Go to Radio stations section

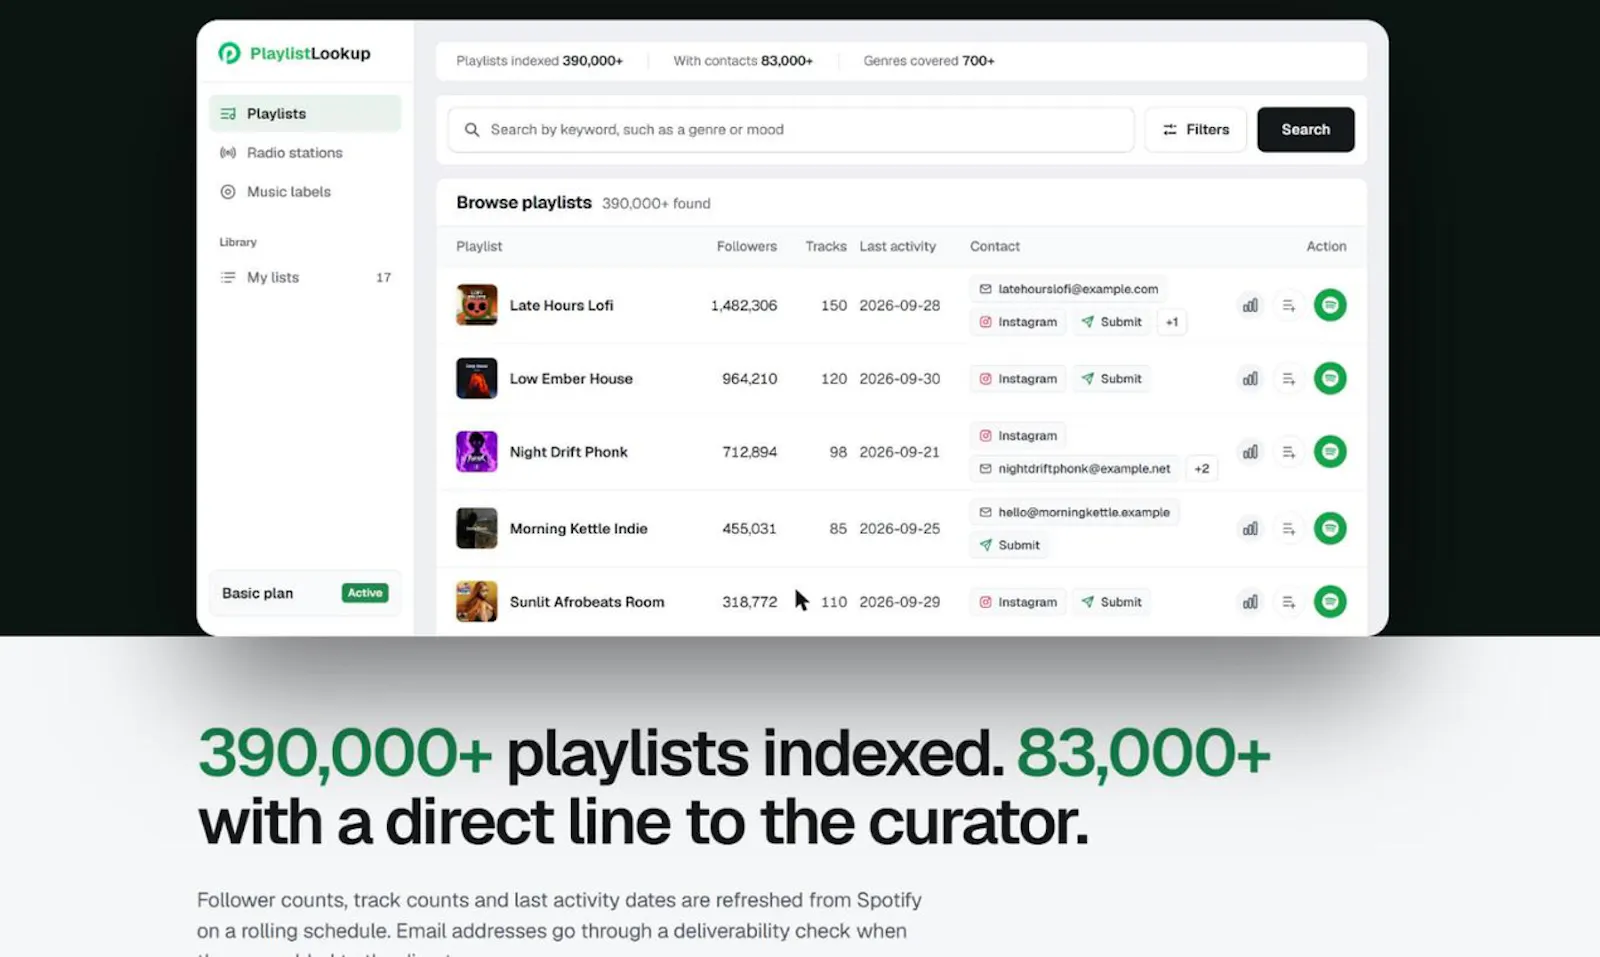click(305, 152)
